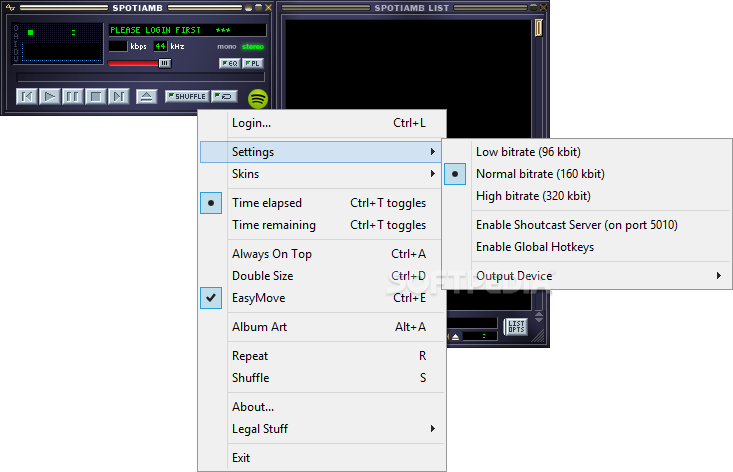Click the mono indicator label
The height and width of the screenshot is (472, 733).
227,47
